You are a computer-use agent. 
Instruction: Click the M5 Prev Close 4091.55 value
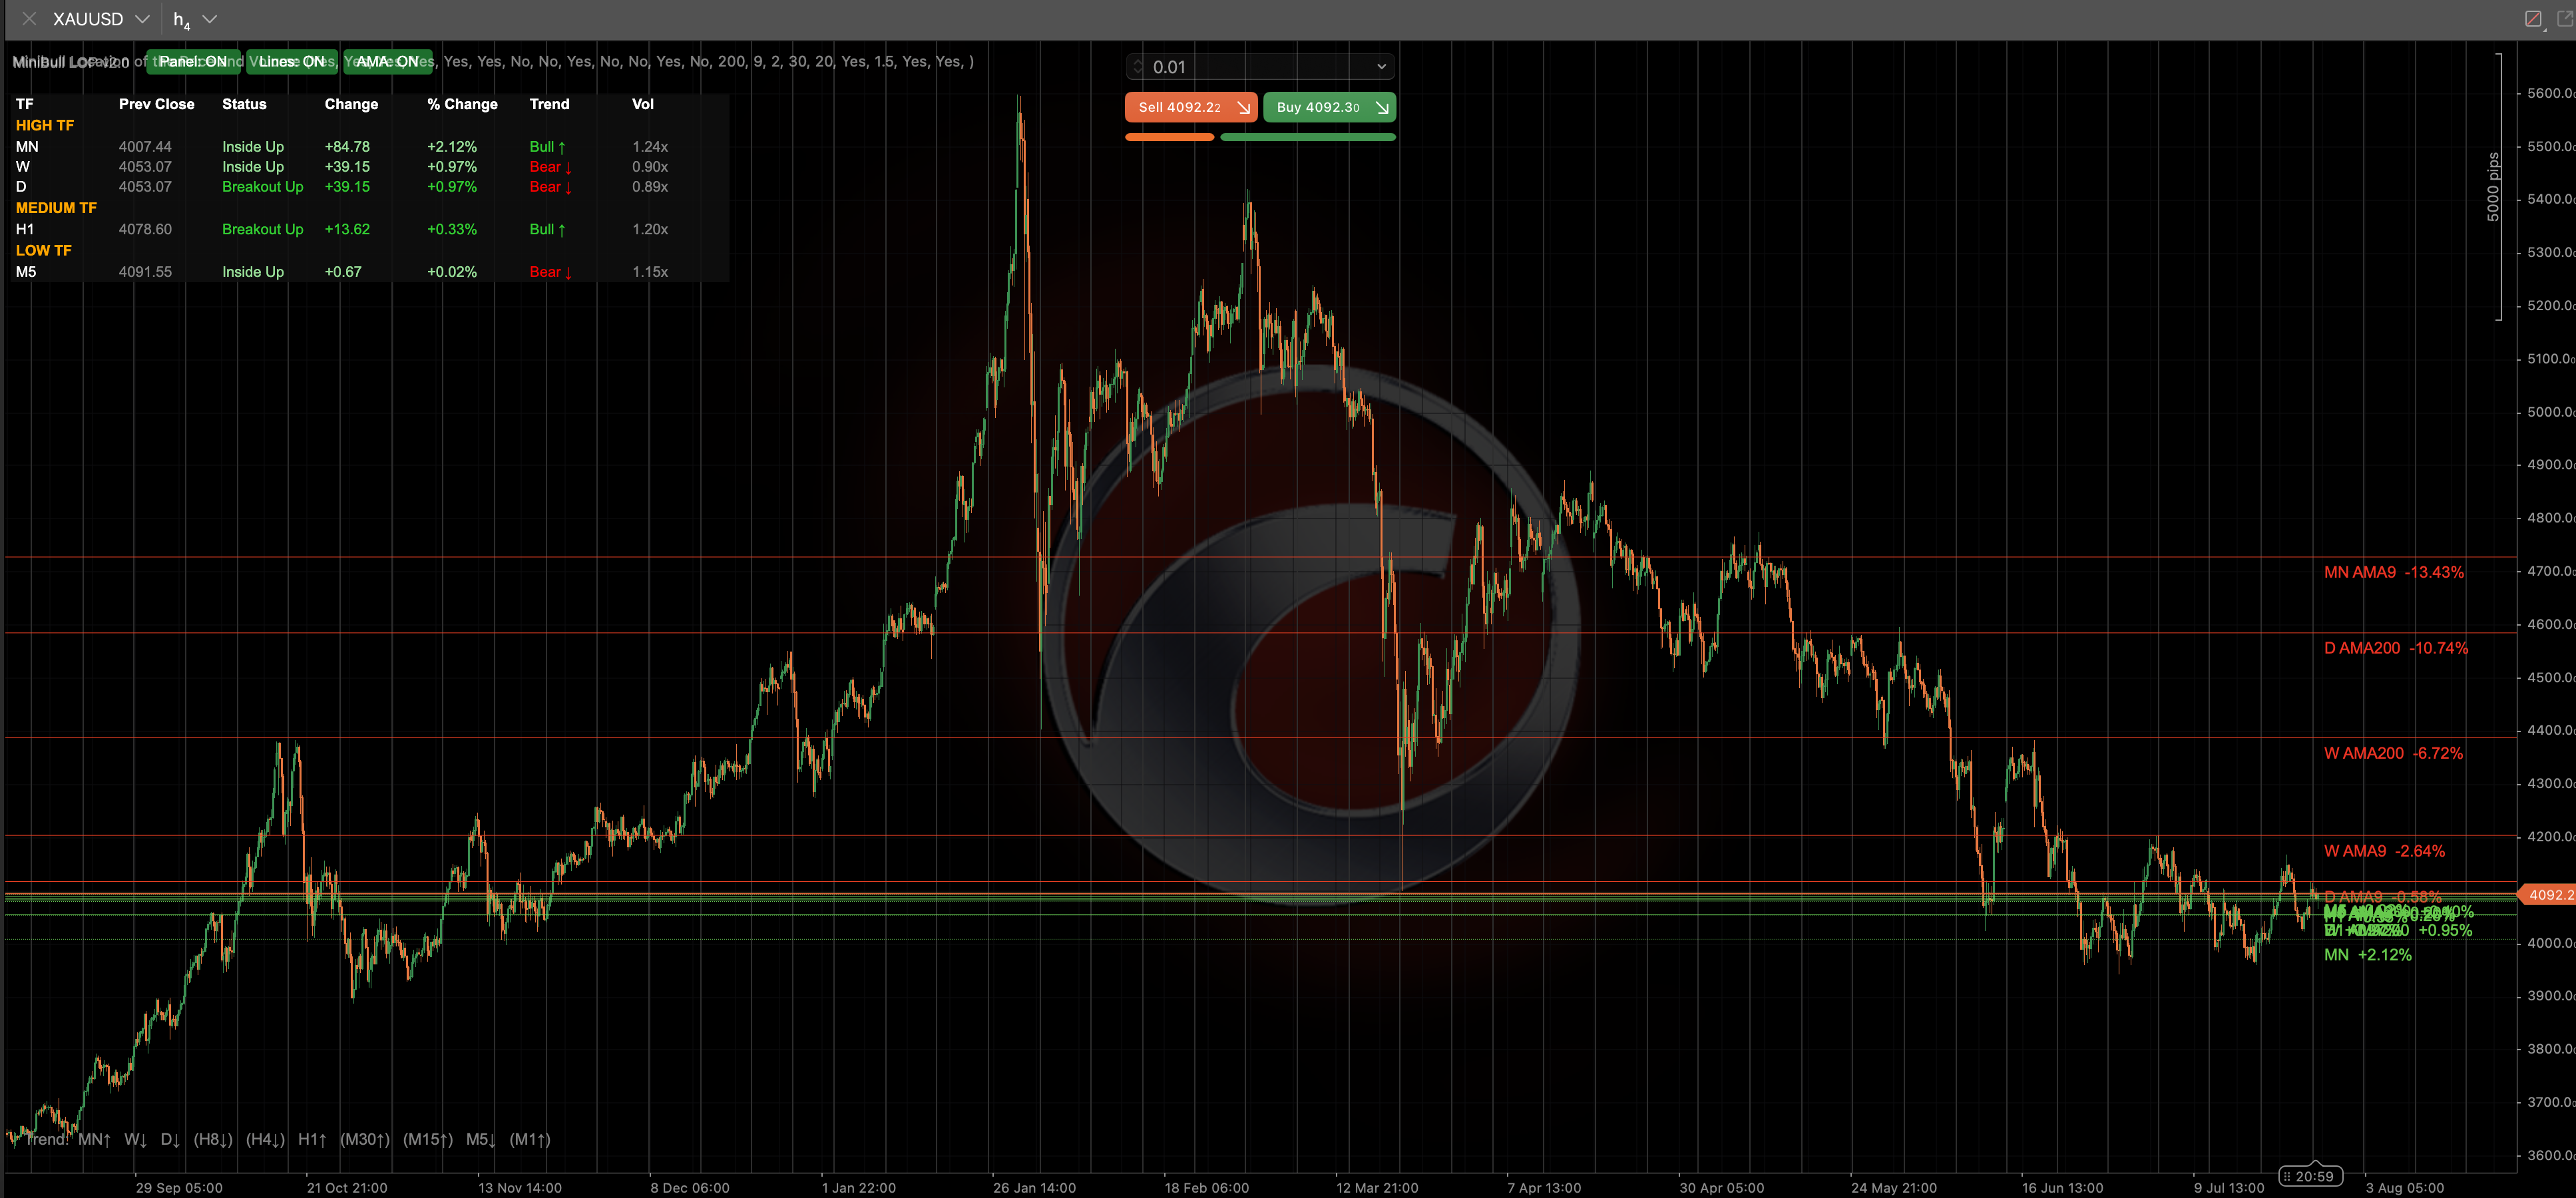pyautogui.click(x=145, y=272)
